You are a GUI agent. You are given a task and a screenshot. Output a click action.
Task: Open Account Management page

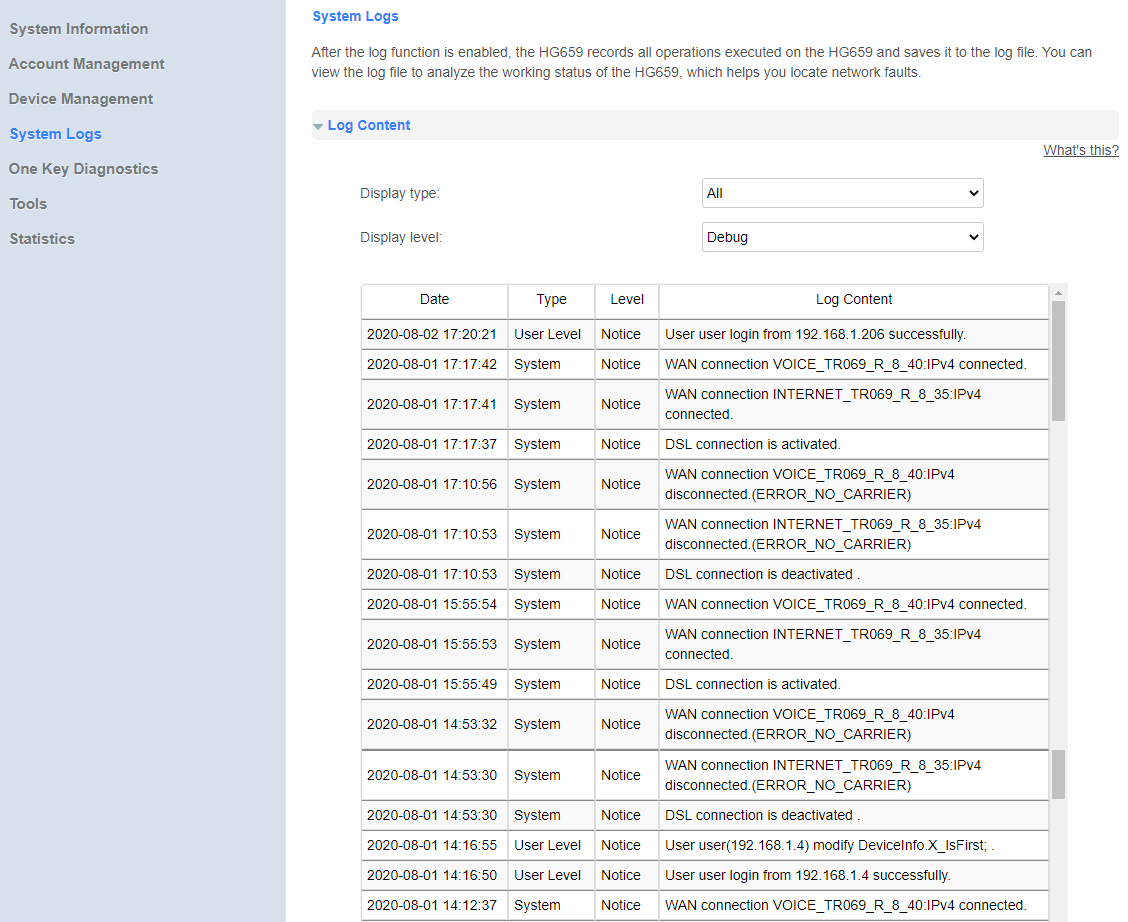coord(86,64)
